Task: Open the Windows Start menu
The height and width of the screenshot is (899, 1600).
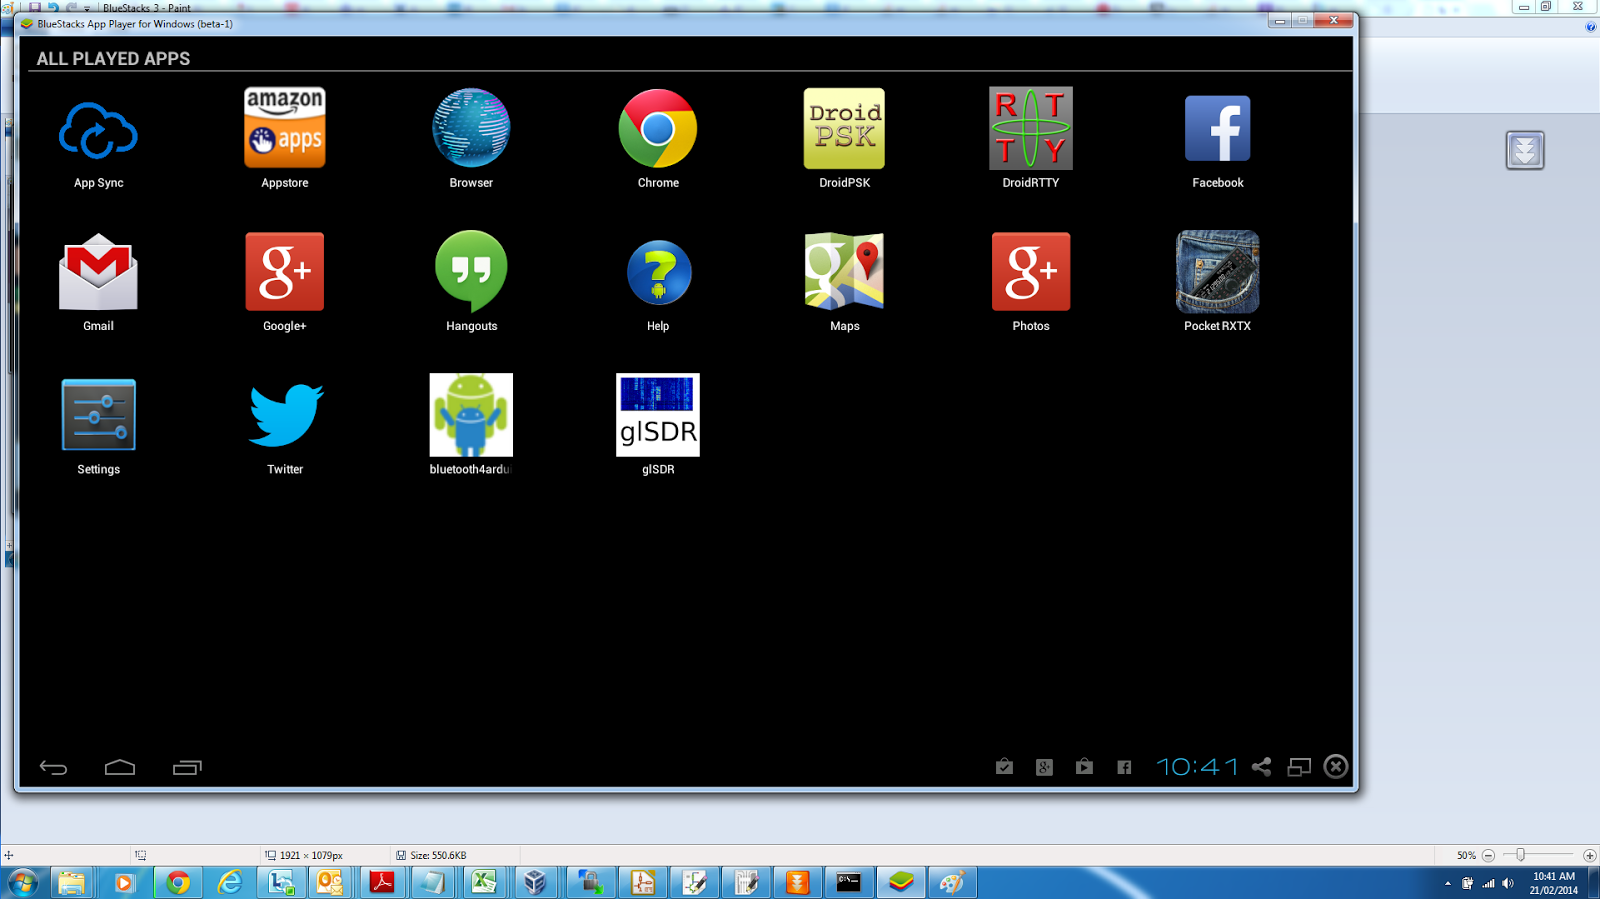Action: [22, 883]
